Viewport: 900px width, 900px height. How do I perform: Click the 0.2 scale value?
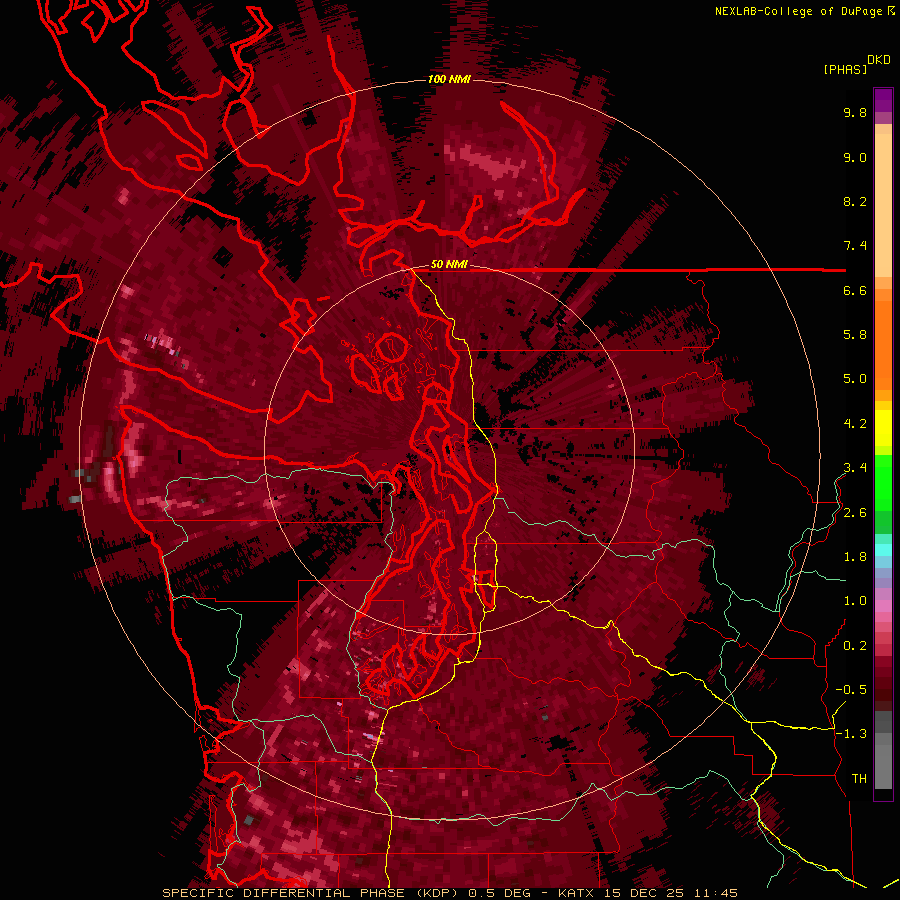855,646
